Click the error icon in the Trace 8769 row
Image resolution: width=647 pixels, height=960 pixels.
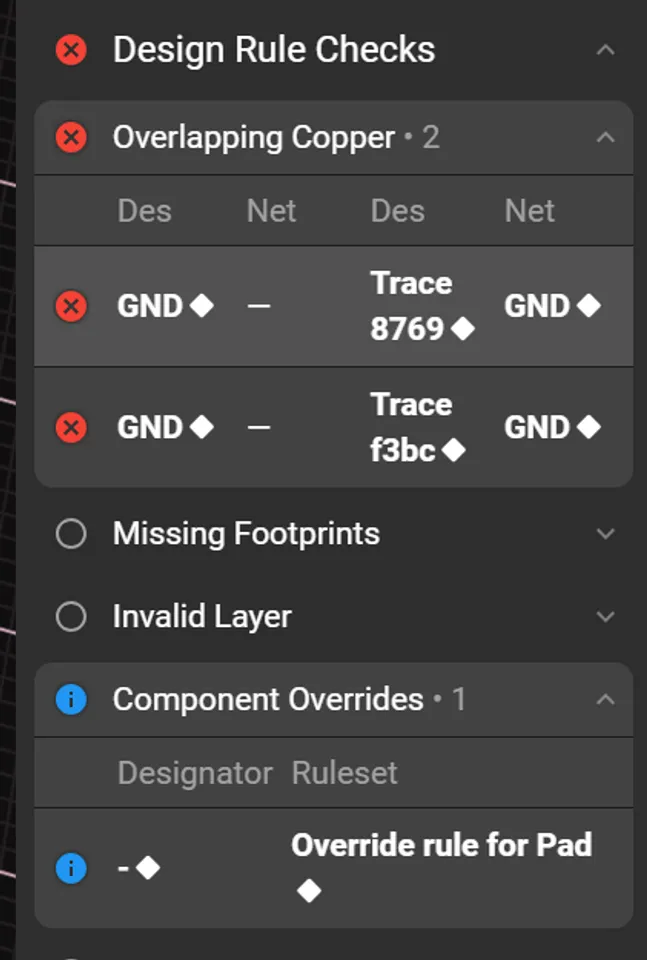coord(71,306)
